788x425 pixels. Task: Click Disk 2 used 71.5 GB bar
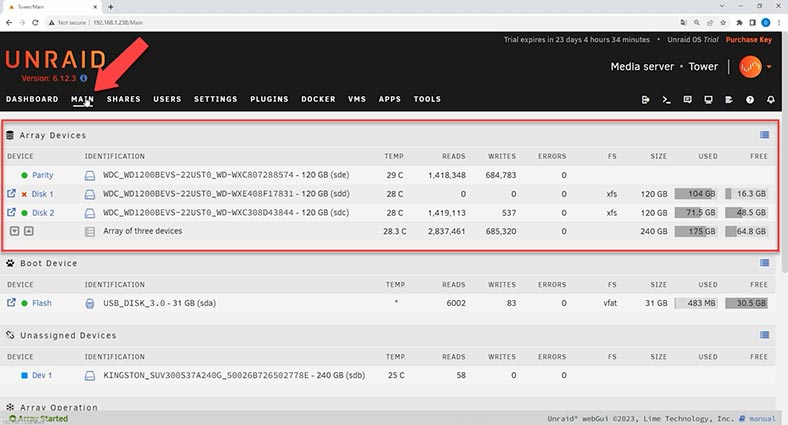click(696, 212)
